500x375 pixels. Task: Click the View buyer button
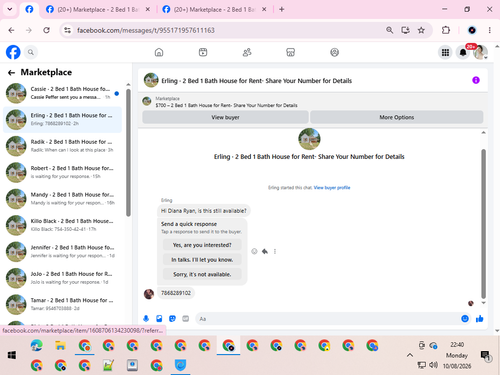click(x=225, y=117)
